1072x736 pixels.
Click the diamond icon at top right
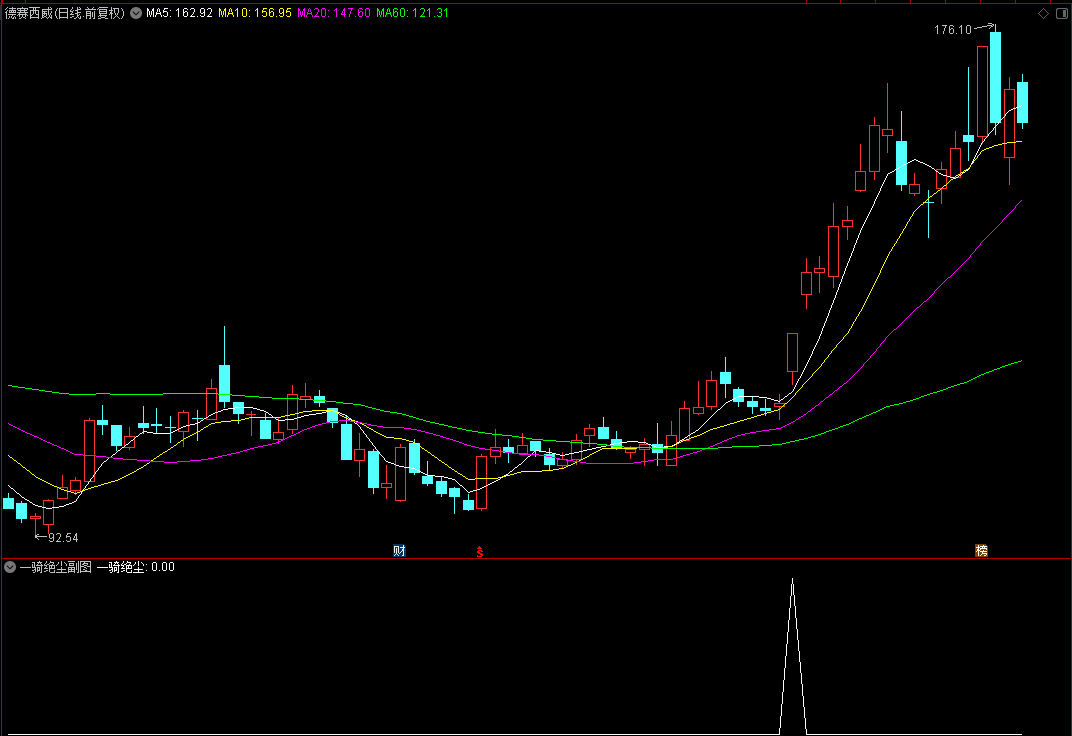pyautogui.click(x=1043, y=13)
